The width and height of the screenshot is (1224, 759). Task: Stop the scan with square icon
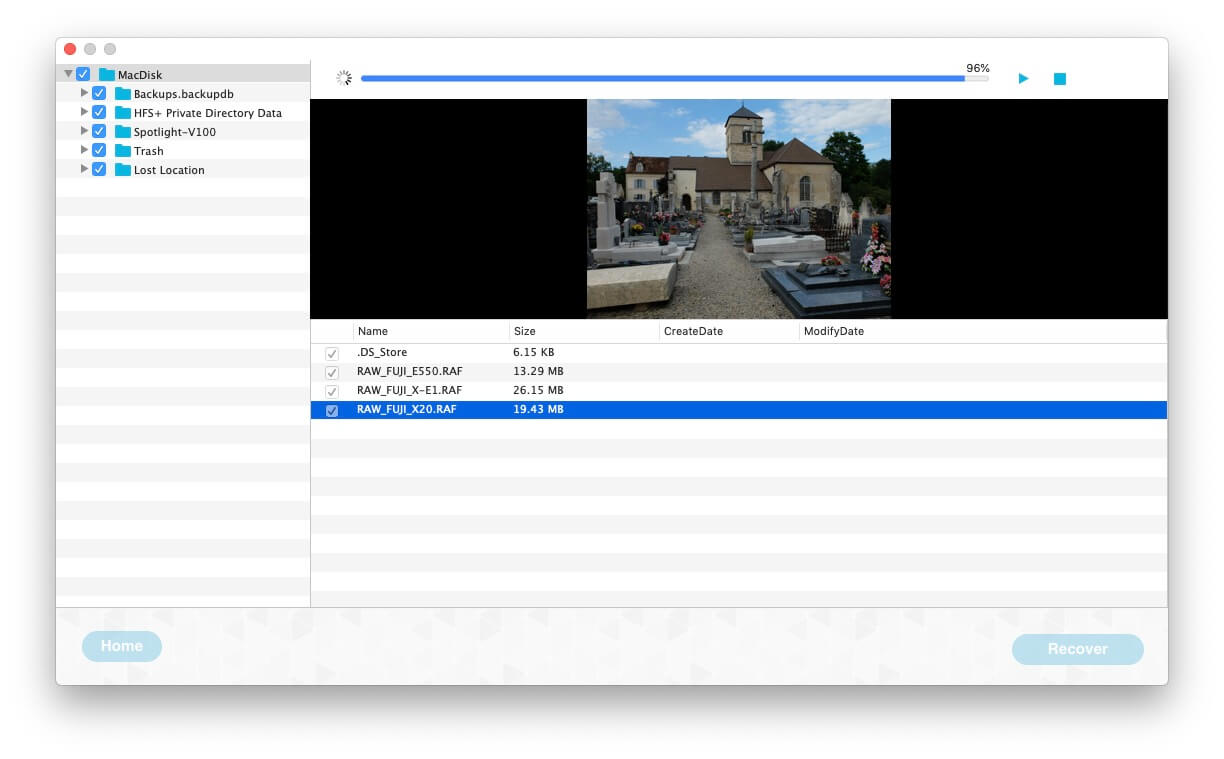pyautogui.click(x=1060, y=78)
